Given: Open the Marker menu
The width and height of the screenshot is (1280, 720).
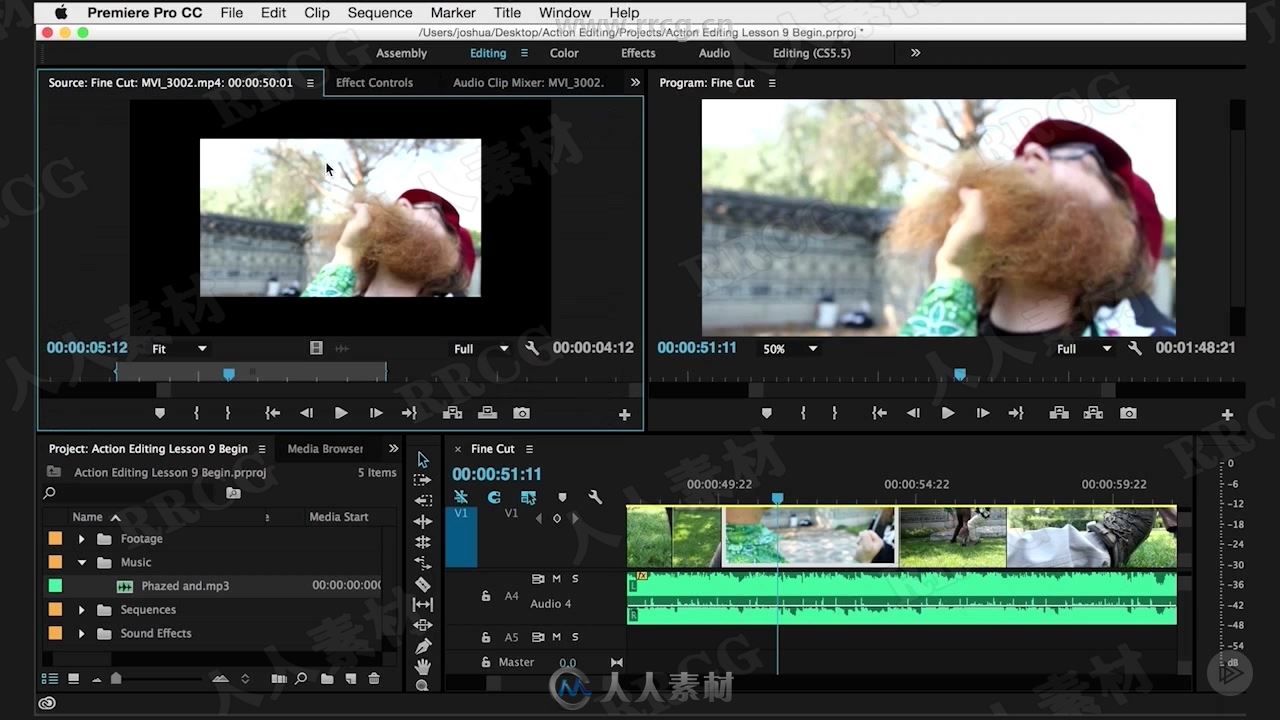Looking at the screenshot, I should coord(453,13).
